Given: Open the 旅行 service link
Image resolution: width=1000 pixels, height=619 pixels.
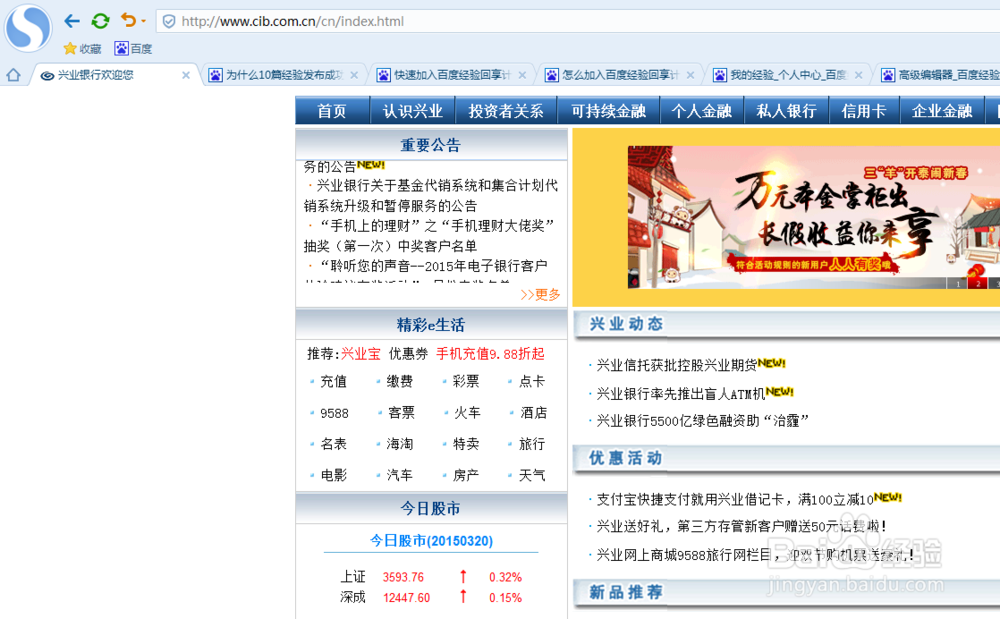Looking at the screenshot, I should point(532,444).
